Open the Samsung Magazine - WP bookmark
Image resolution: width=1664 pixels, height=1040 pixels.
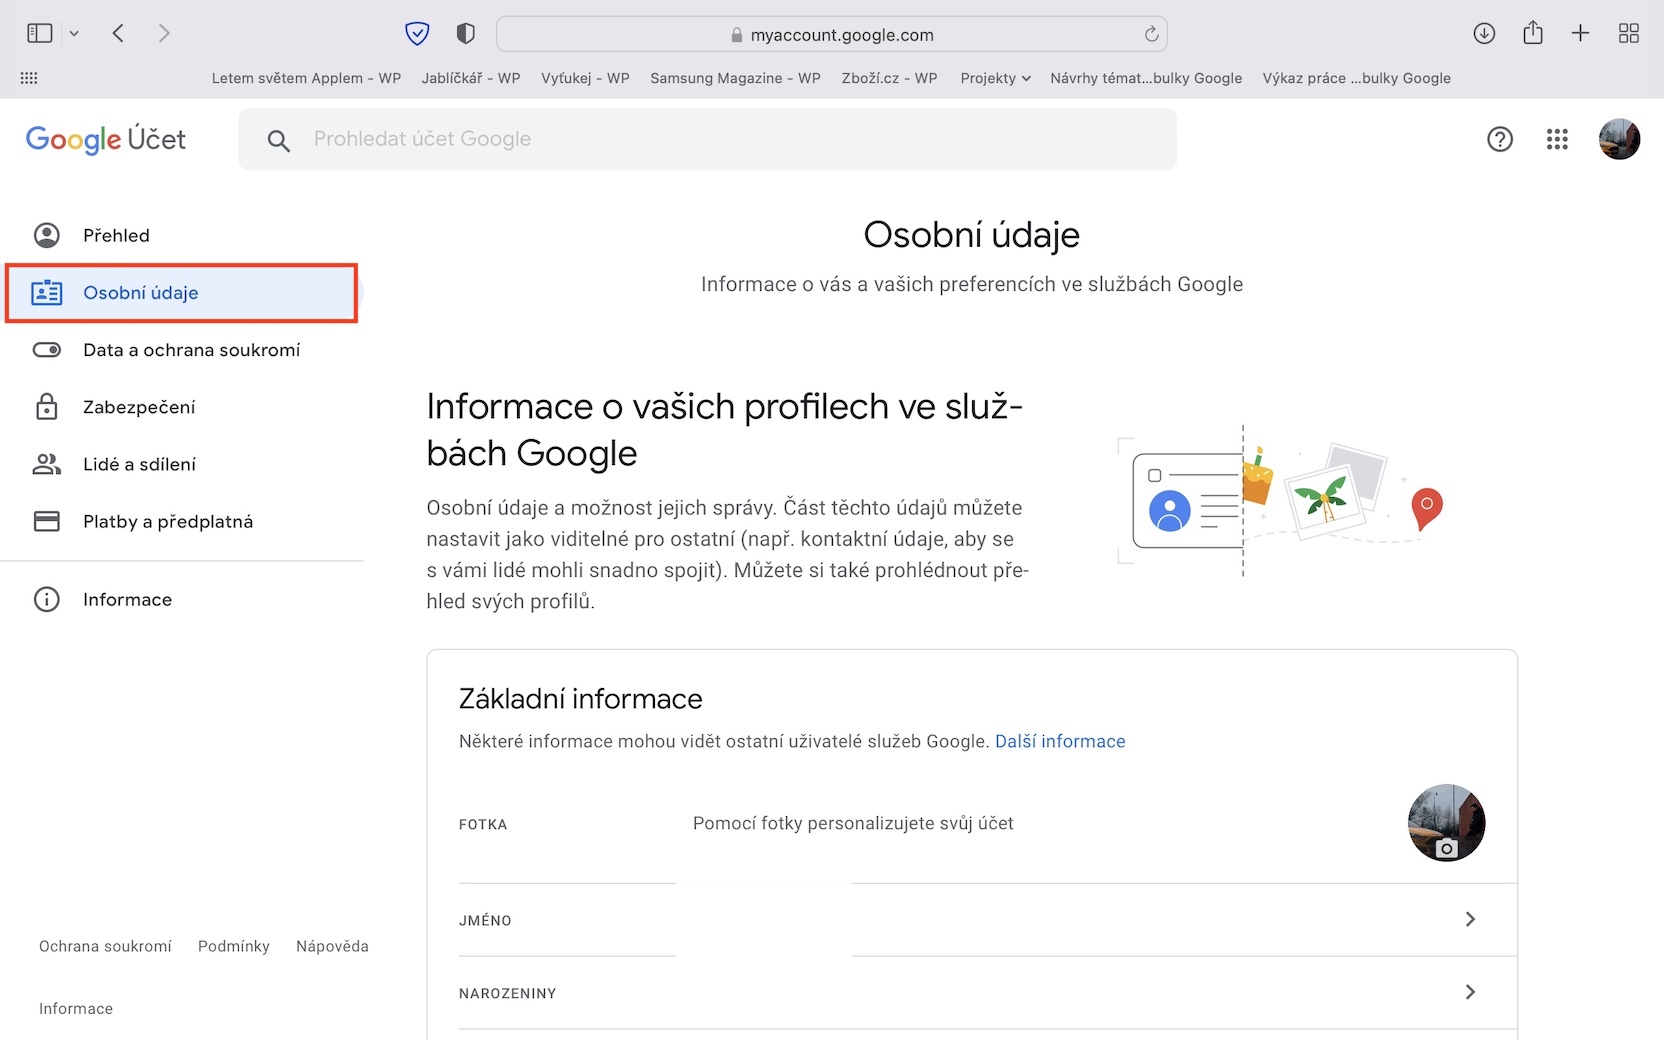(735, 78)
